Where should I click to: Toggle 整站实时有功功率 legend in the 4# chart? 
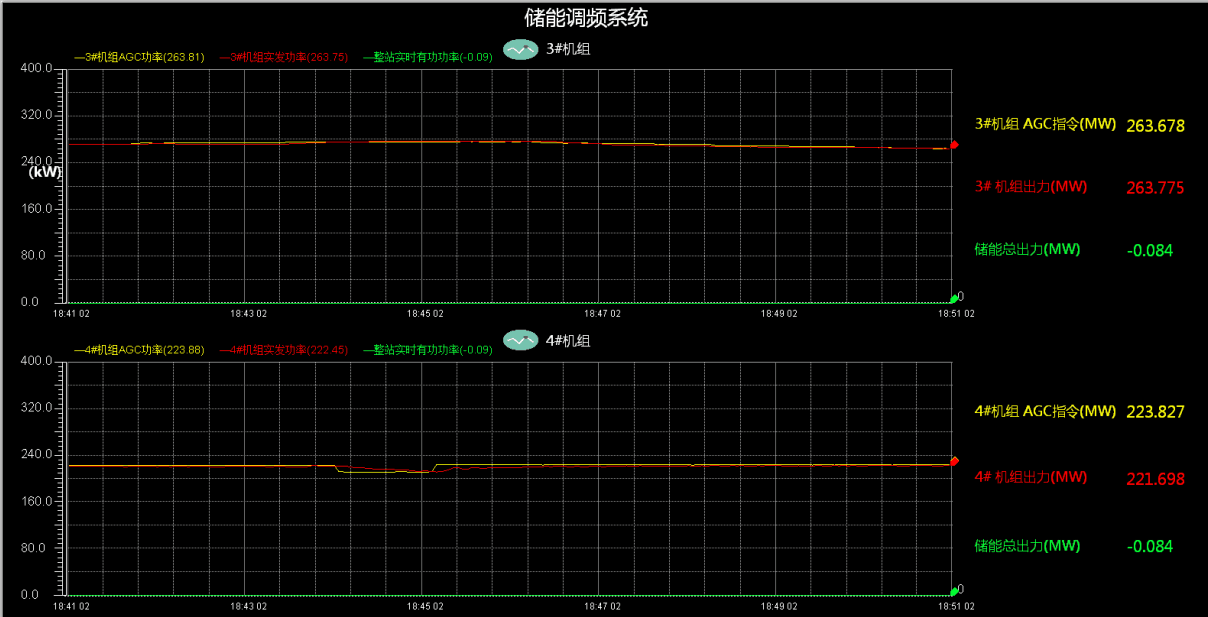point(428,350)
